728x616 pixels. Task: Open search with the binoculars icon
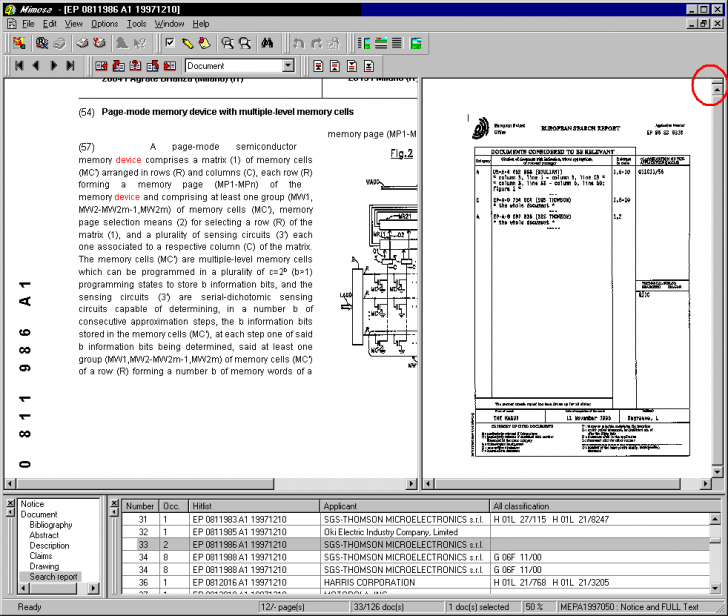click(267, 43)
